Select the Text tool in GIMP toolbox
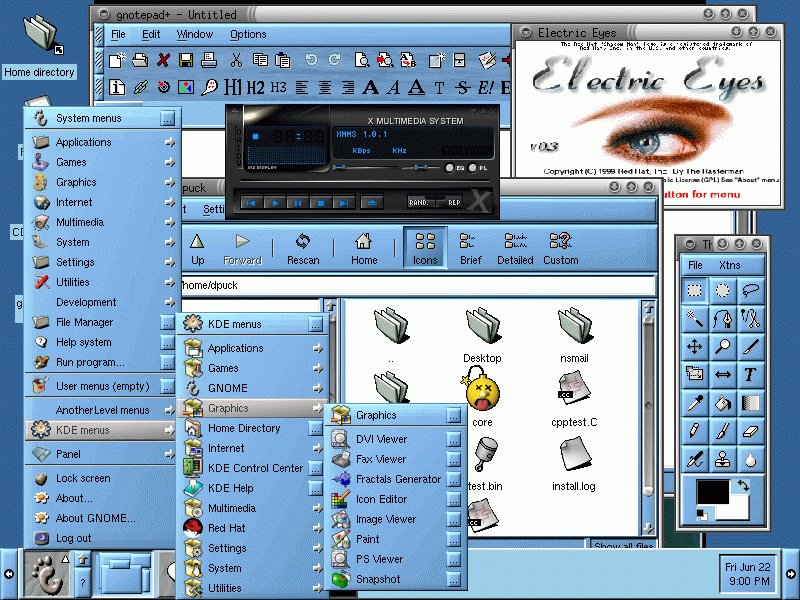The height and width of the screenshot is (600, 800). click(x=751, y=375)
